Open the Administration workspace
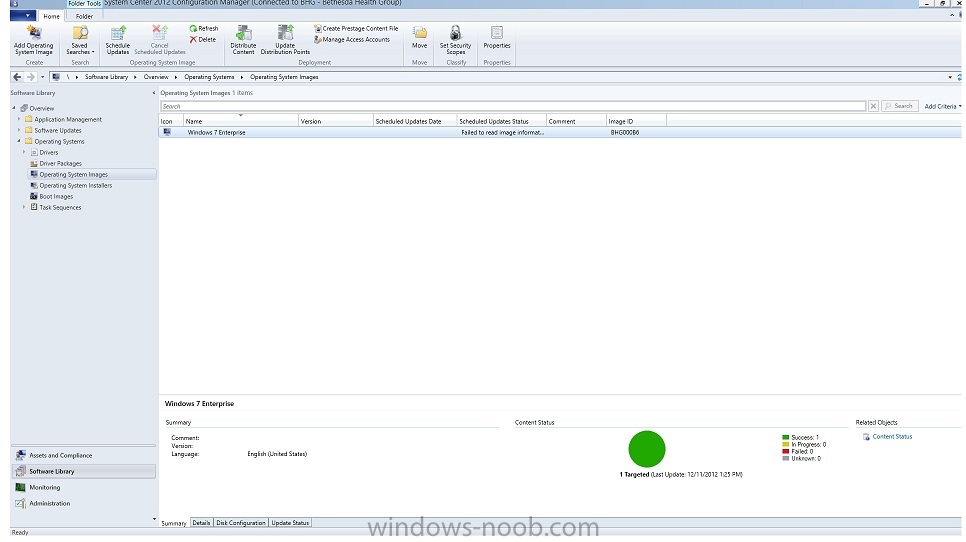The image size is (966, 542). (x=83, y=503)
